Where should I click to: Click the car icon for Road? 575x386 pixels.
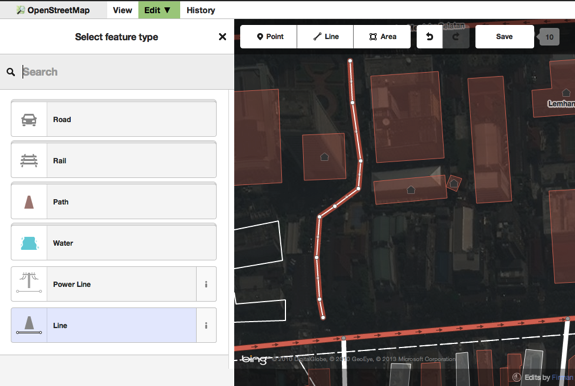[x=29, y=120]
